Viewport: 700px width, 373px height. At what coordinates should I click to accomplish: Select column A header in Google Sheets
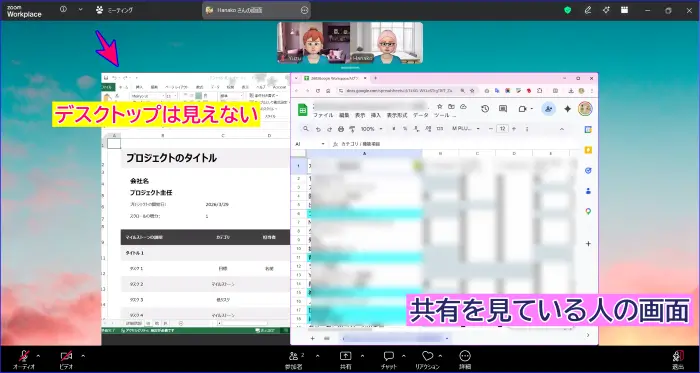point(364,153)
